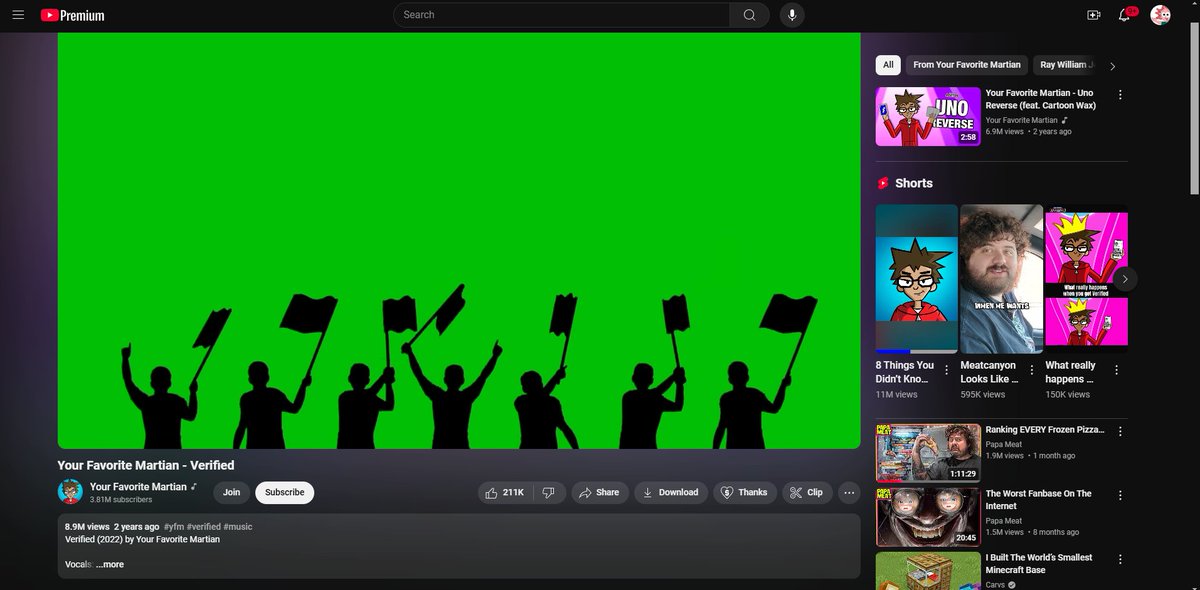Screen dimensions: 1200x590
Task: Select From Your Favorite Martian chip
Action: tap(967, 65)
